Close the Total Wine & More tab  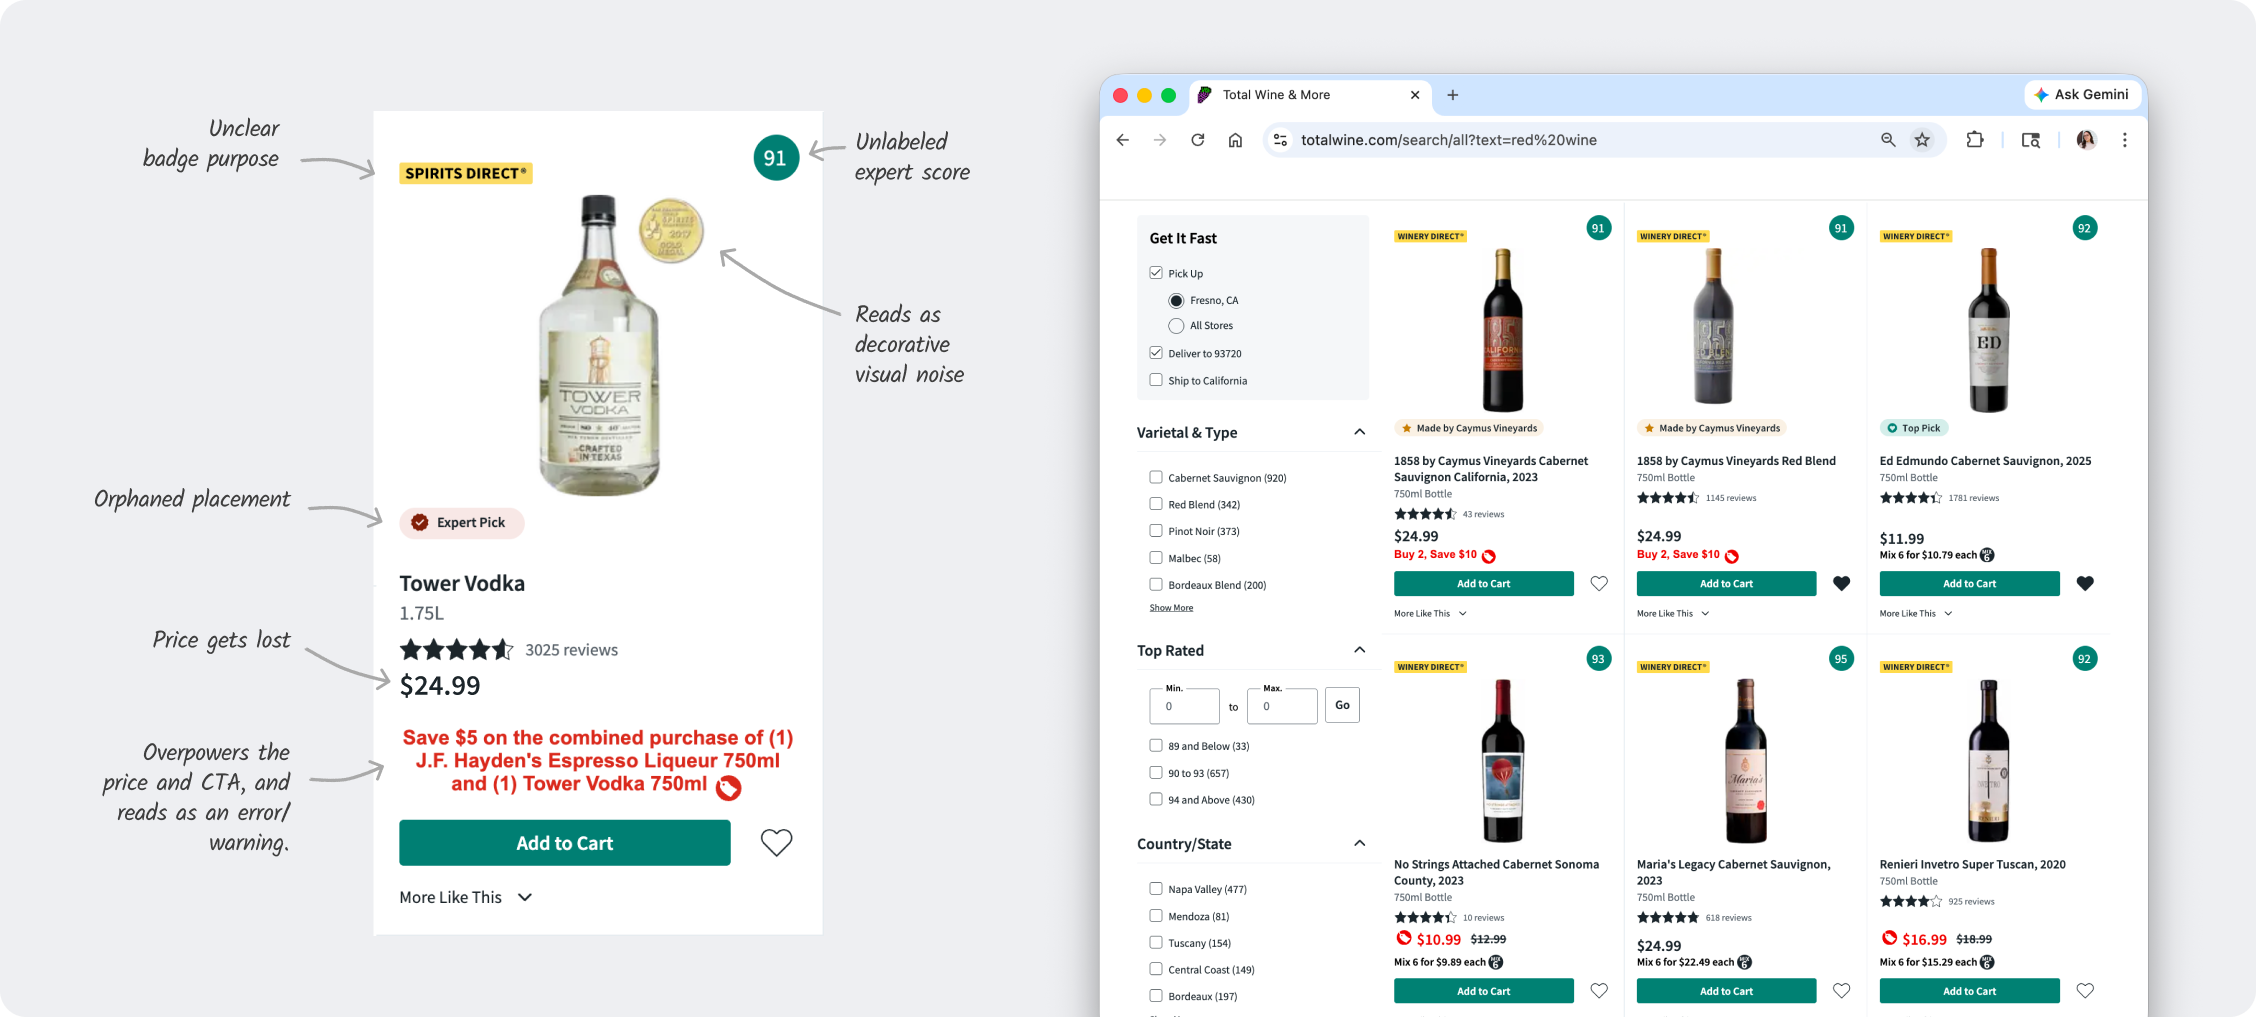tap(1415, 95)
